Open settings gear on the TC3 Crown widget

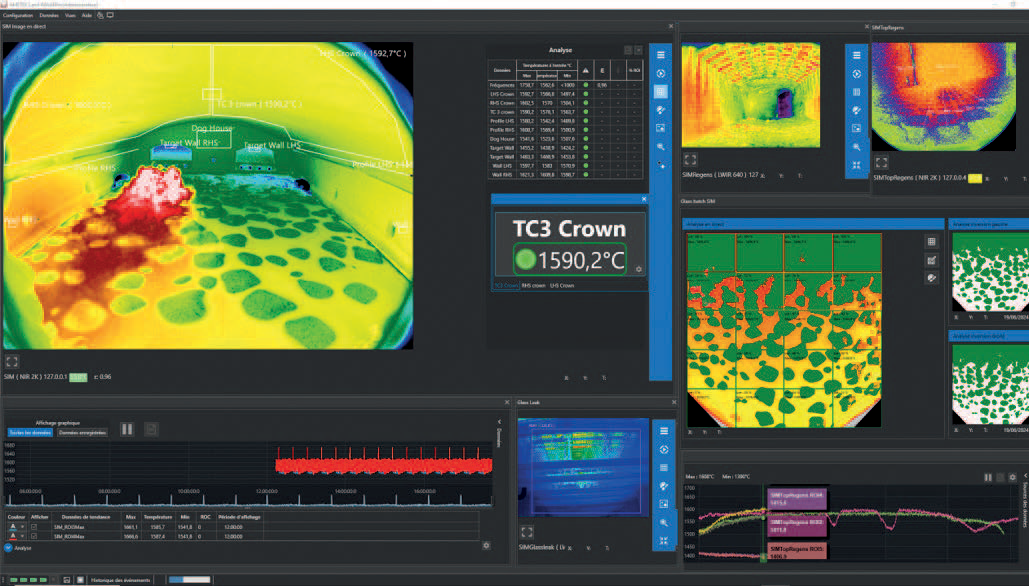tap(639, 269)
